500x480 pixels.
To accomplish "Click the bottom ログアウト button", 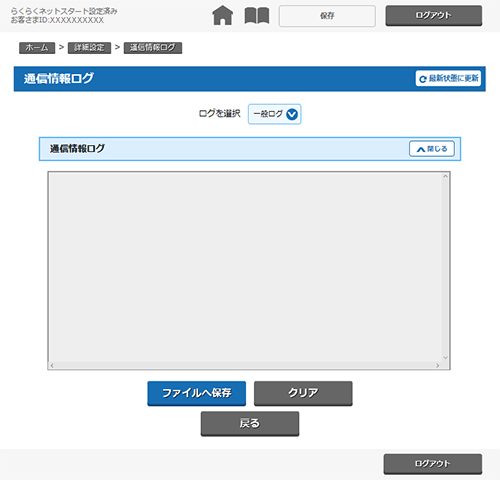I will tap(433, 464).
